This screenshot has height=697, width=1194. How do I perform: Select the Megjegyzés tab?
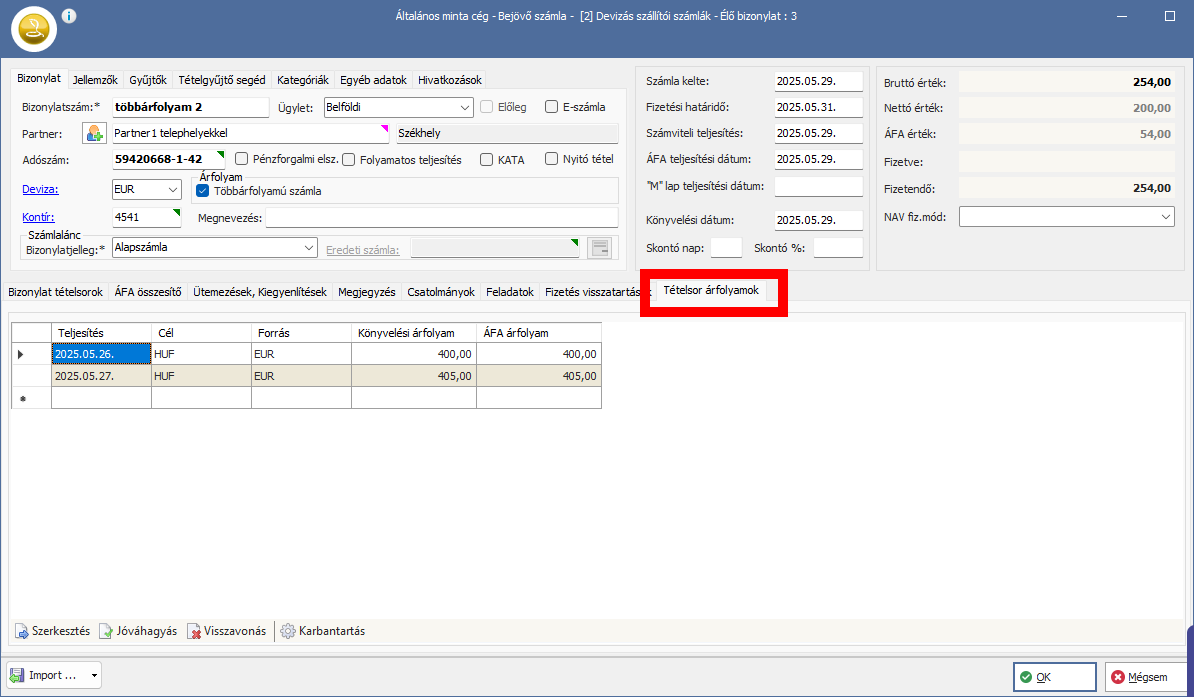(x=367, y=292)
